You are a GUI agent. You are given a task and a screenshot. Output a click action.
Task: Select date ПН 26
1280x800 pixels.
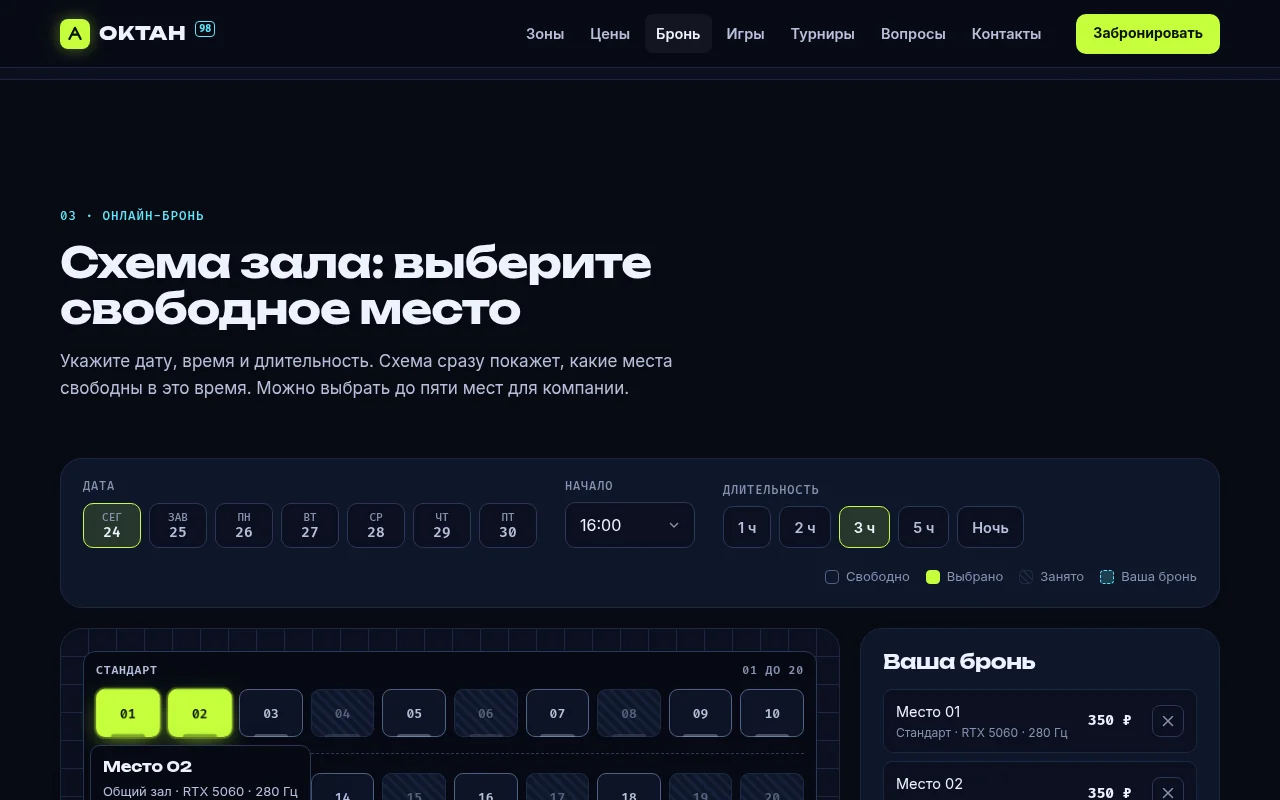click(x=244, y=526)
